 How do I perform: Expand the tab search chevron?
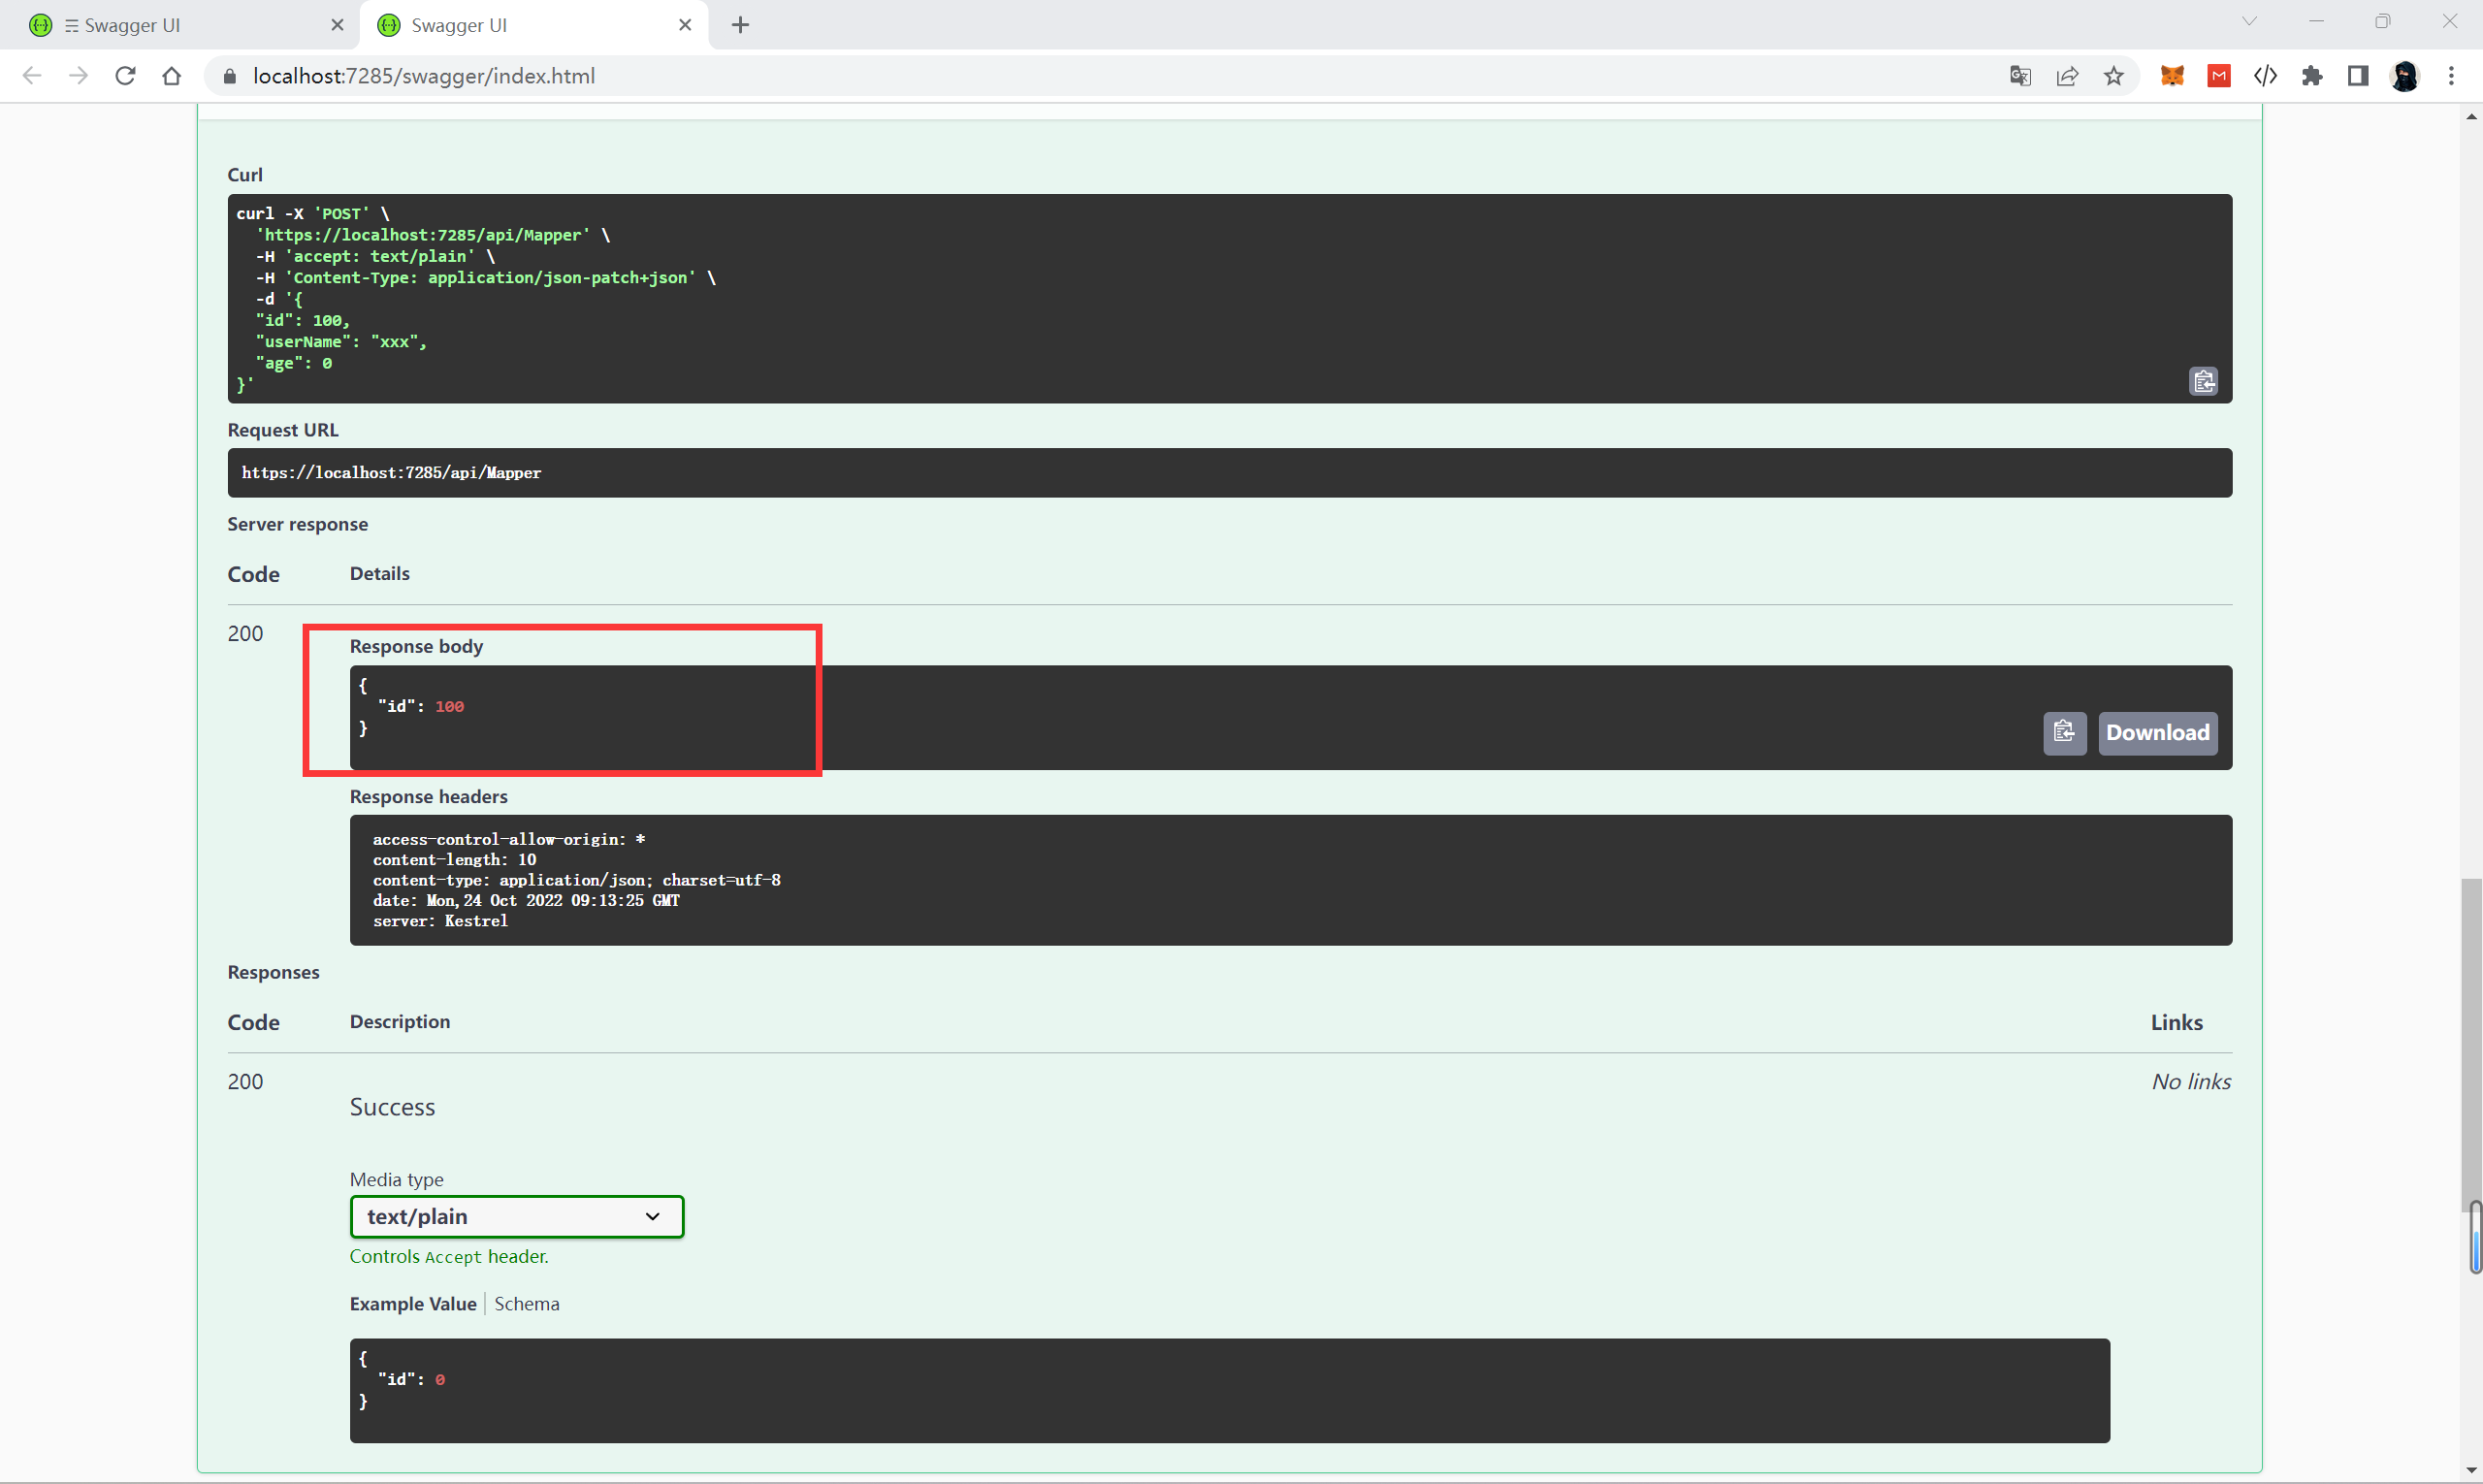pyautogui.click(x=2249, y=21)
